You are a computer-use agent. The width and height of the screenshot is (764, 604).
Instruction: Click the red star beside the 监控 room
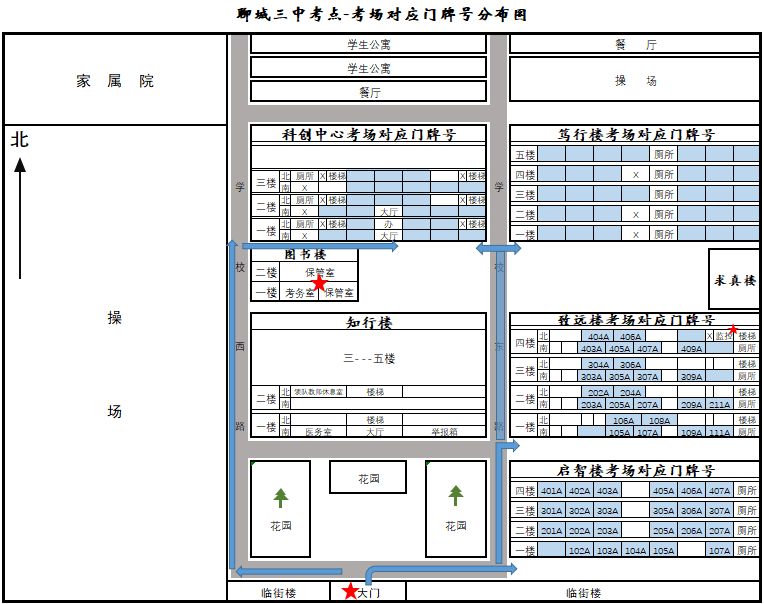click(733, 330)
